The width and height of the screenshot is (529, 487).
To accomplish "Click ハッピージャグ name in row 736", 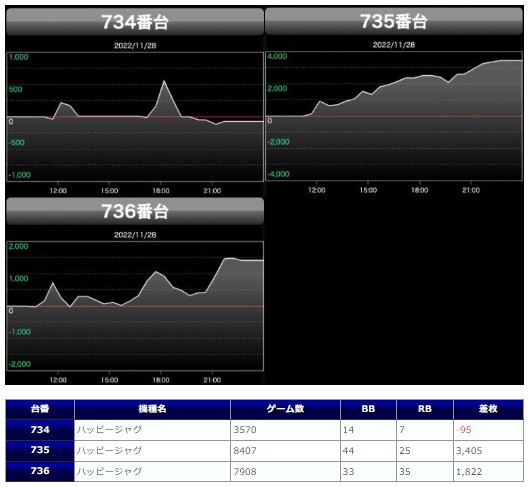I will (109, 471).
